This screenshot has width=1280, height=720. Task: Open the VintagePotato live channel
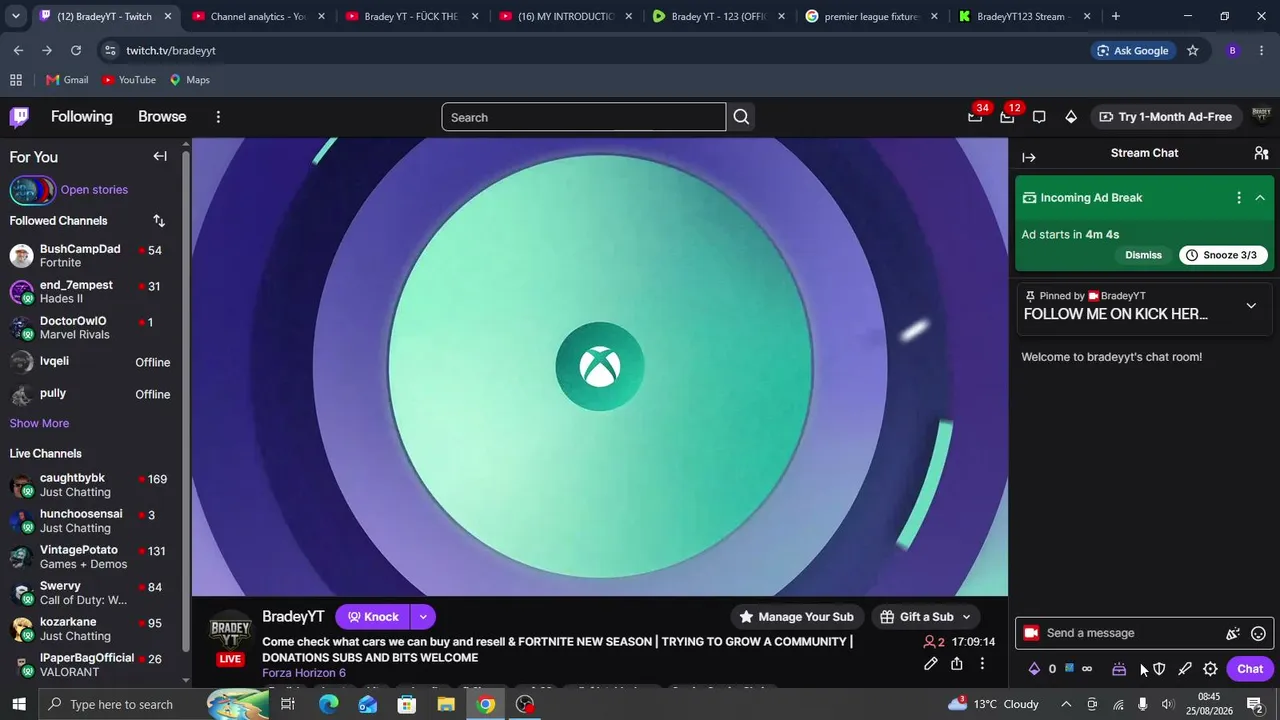coord(90,557)
